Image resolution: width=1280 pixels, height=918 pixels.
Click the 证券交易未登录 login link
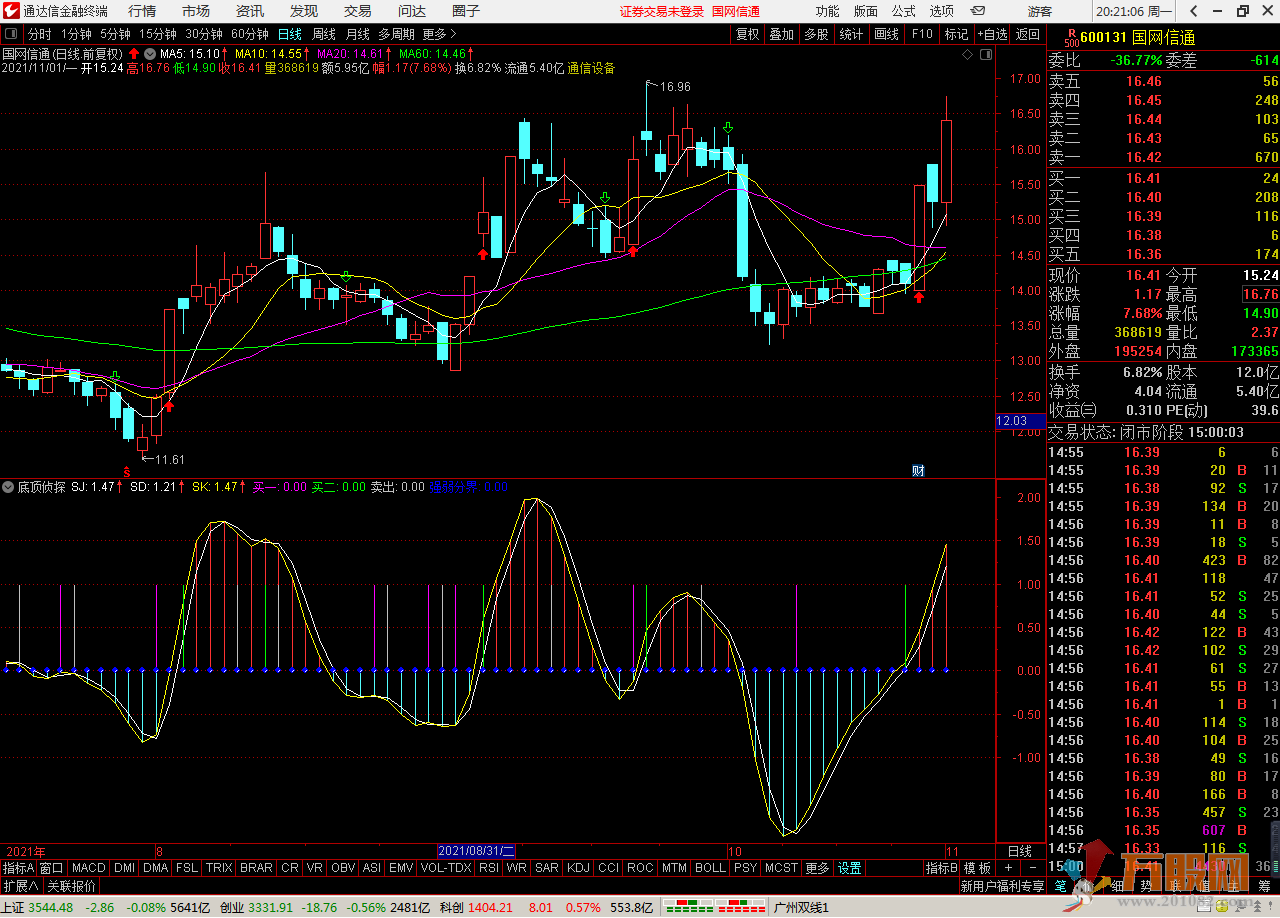[662, 11]
